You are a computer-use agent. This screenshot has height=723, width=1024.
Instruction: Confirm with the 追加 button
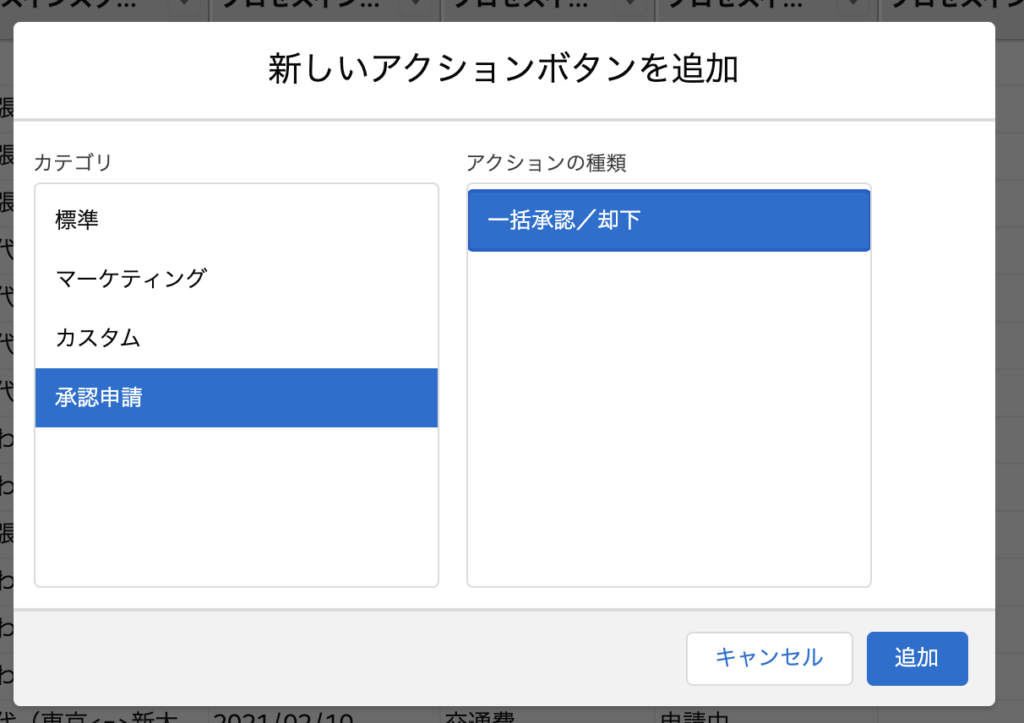917,658
